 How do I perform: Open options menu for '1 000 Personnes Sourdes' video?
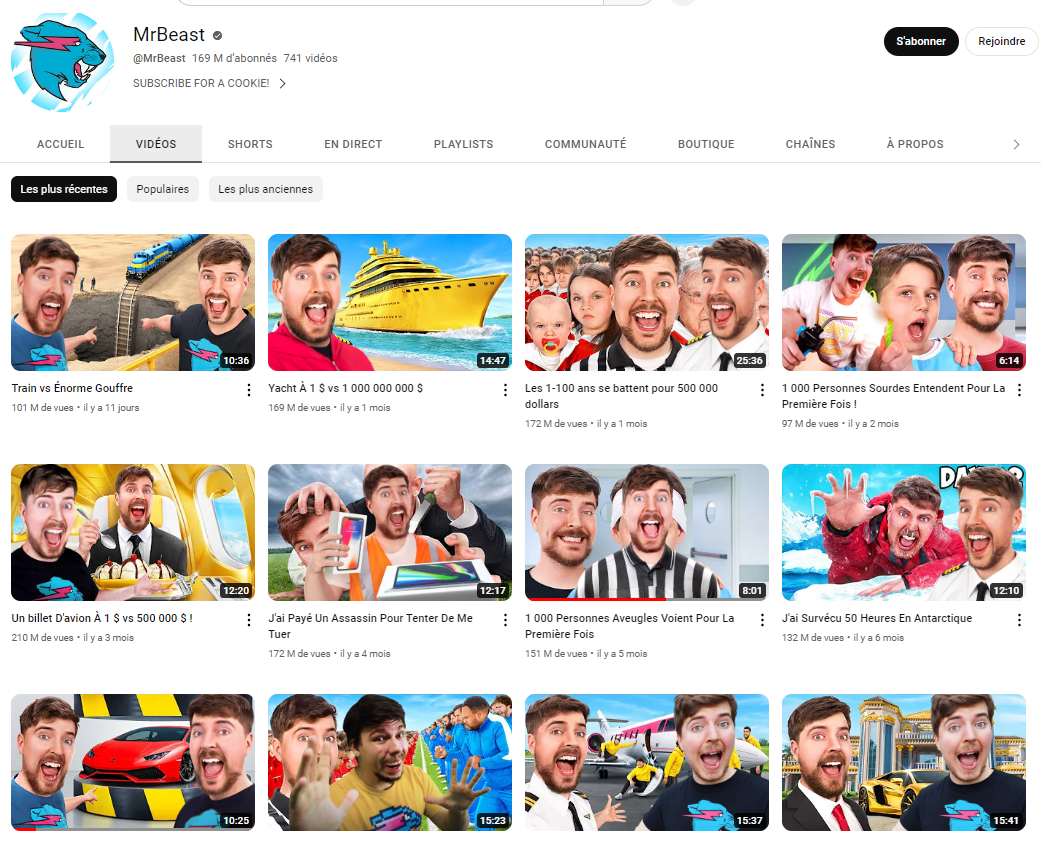pos(1019,390)
